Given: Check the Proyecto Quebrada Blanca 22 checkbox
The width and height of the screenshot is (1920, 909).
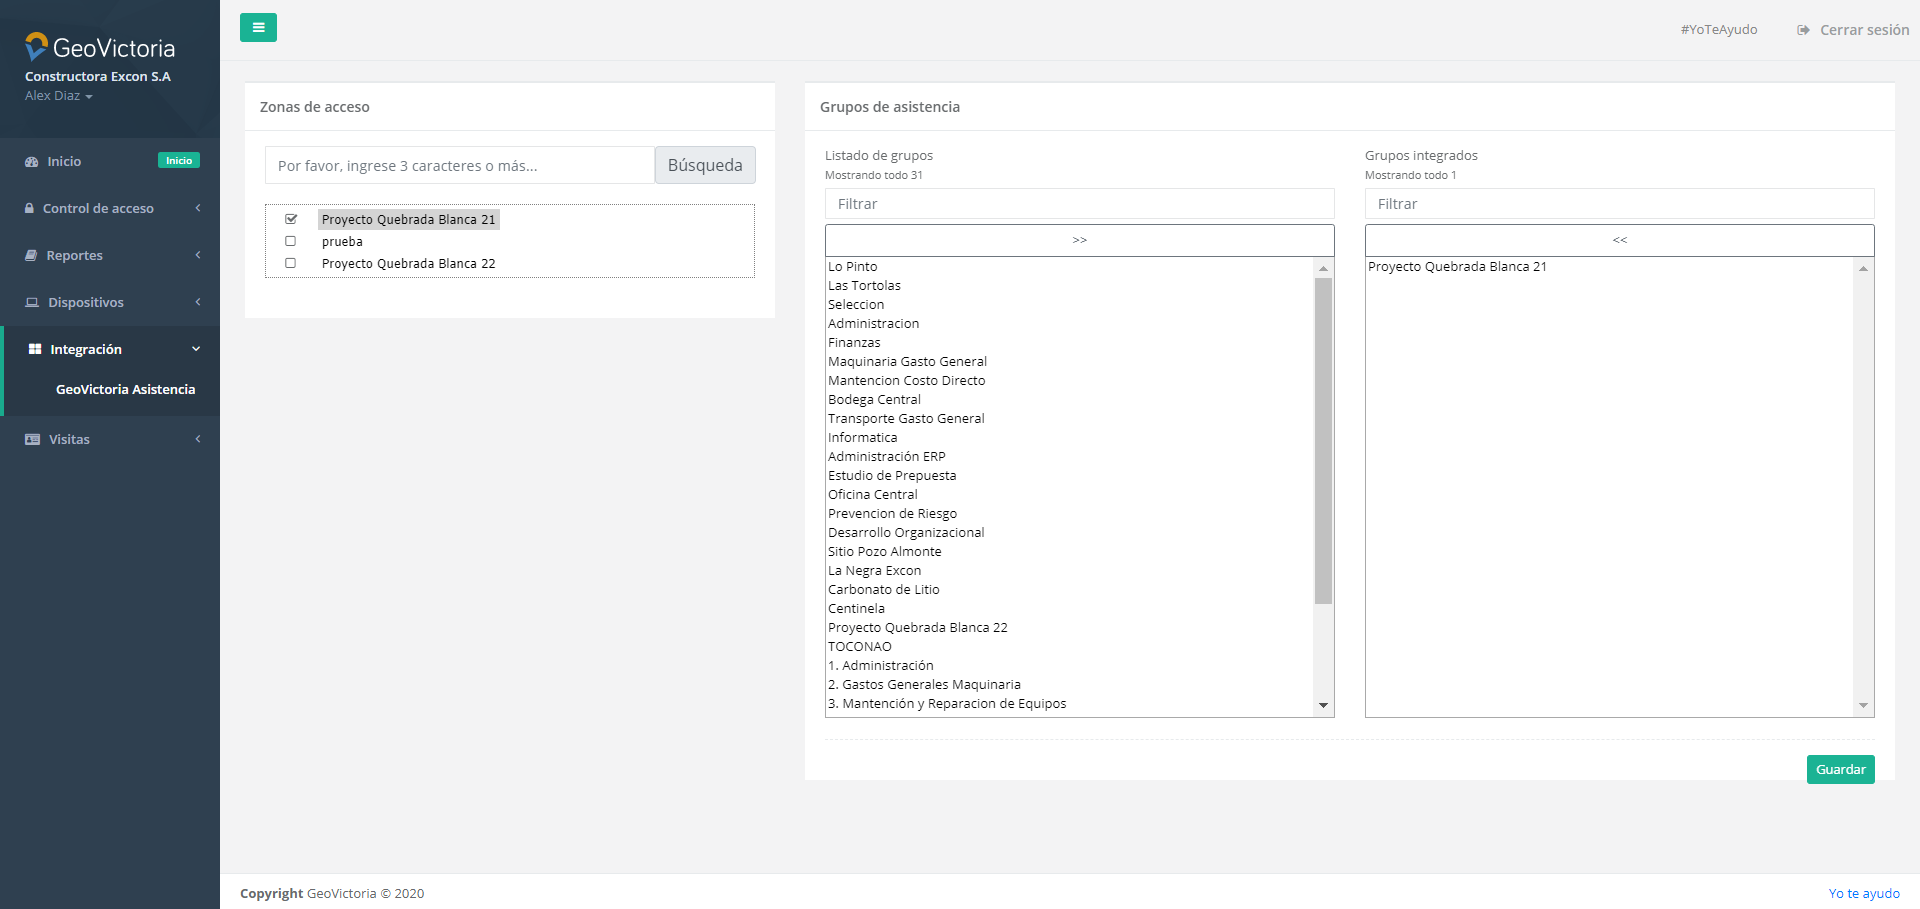Looking at the screenshot, I should click(x=291, y=263).
